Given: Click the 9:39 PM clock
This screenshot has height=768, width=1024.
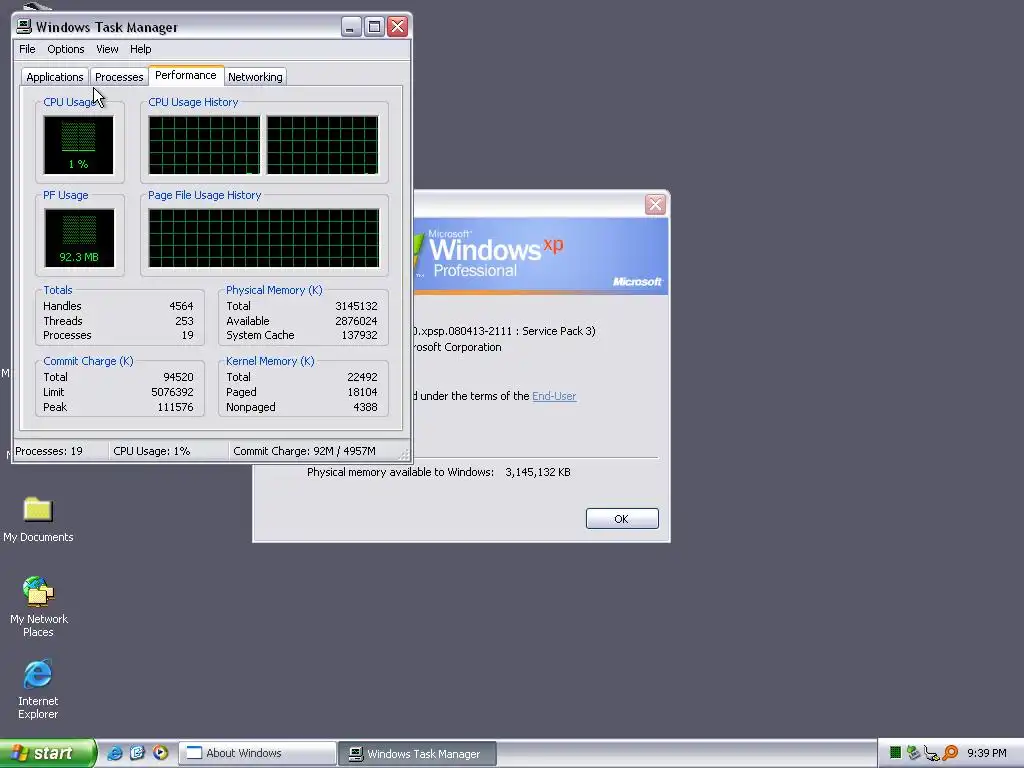Looking at the screenshot, I should tap(987, 753).
